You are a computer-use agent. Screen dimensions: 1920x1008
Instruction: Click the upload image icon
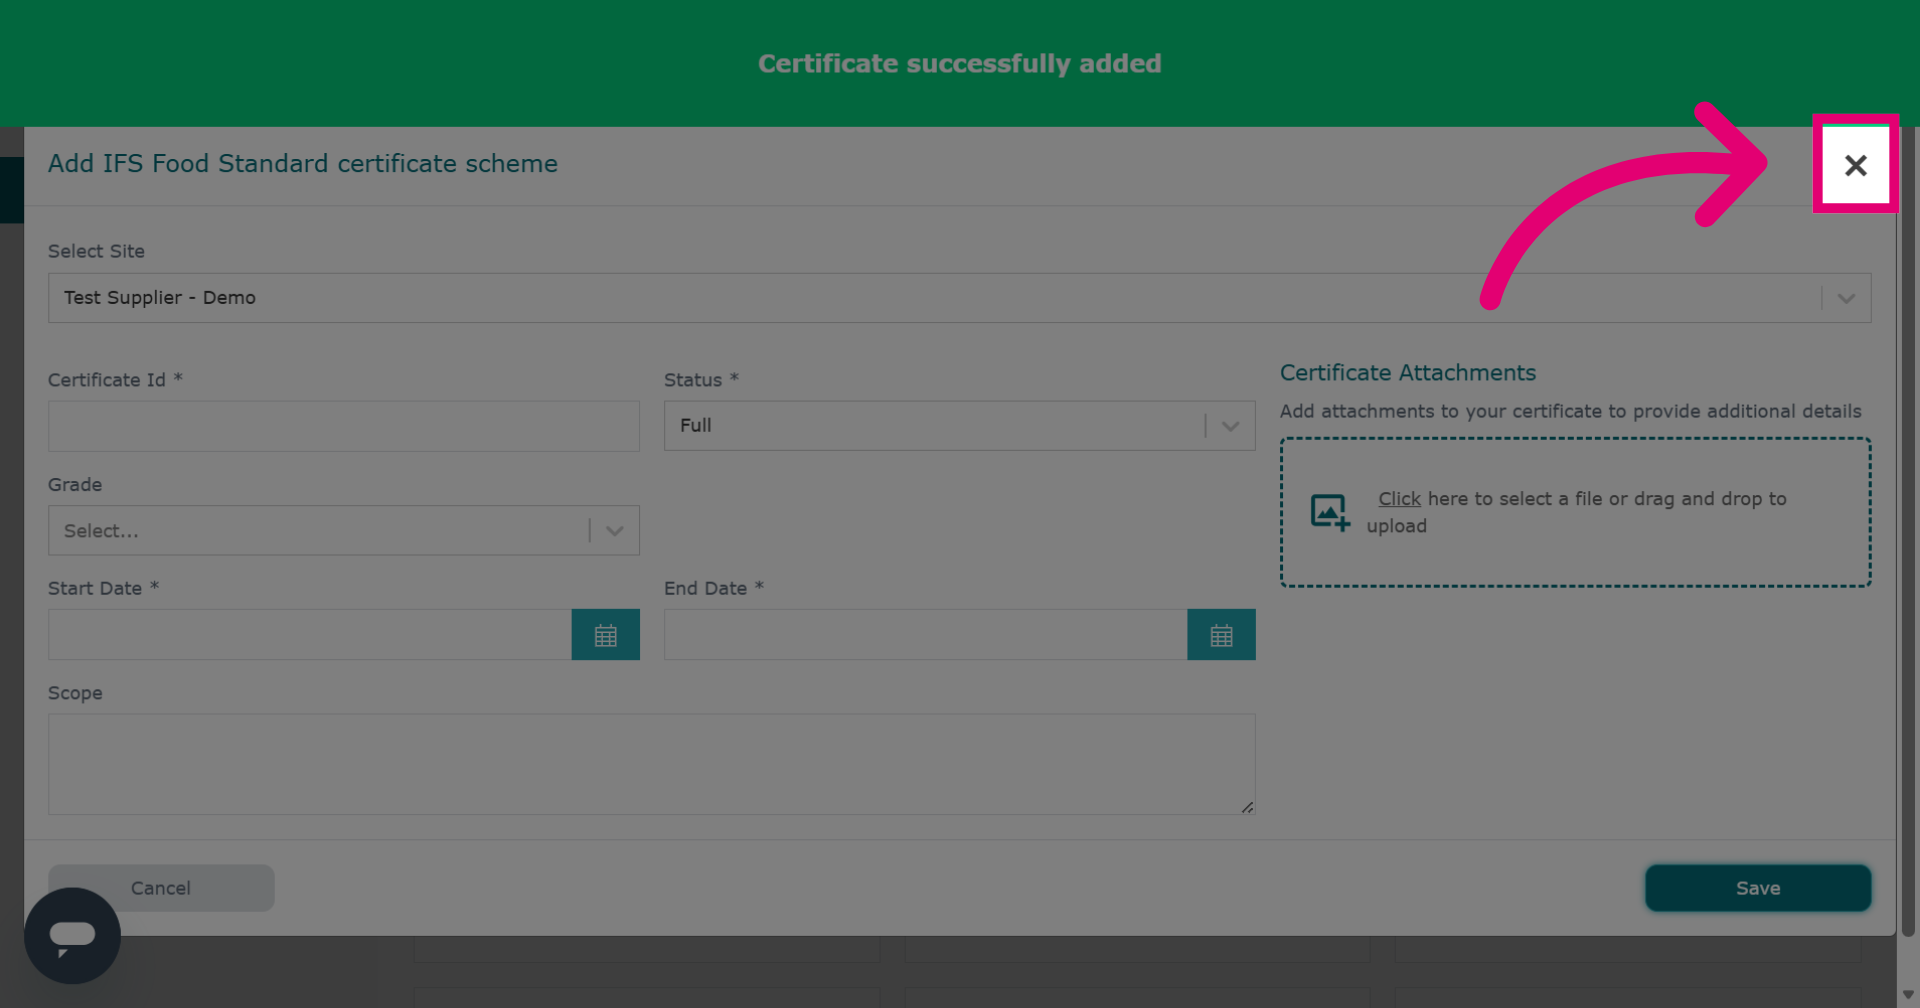1330,512
